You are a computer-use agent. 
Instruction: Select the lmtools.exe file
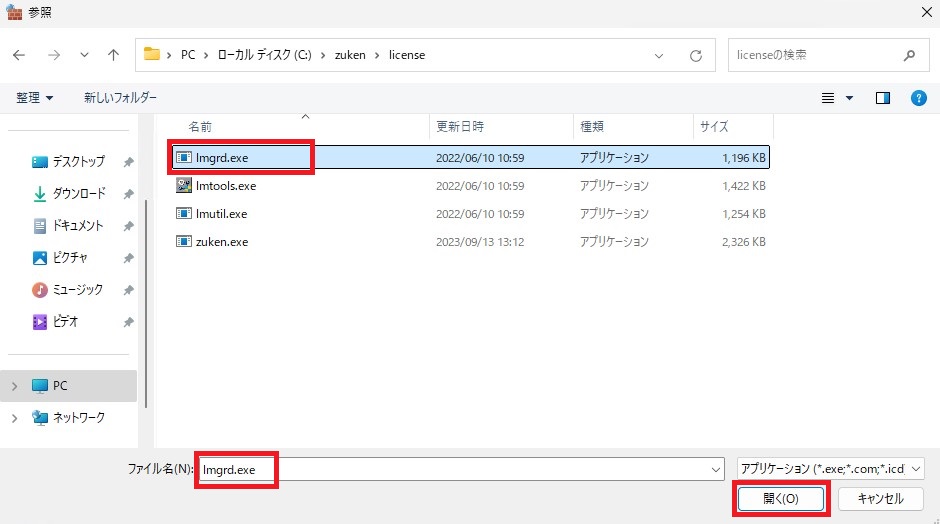(x=470, y=186)
